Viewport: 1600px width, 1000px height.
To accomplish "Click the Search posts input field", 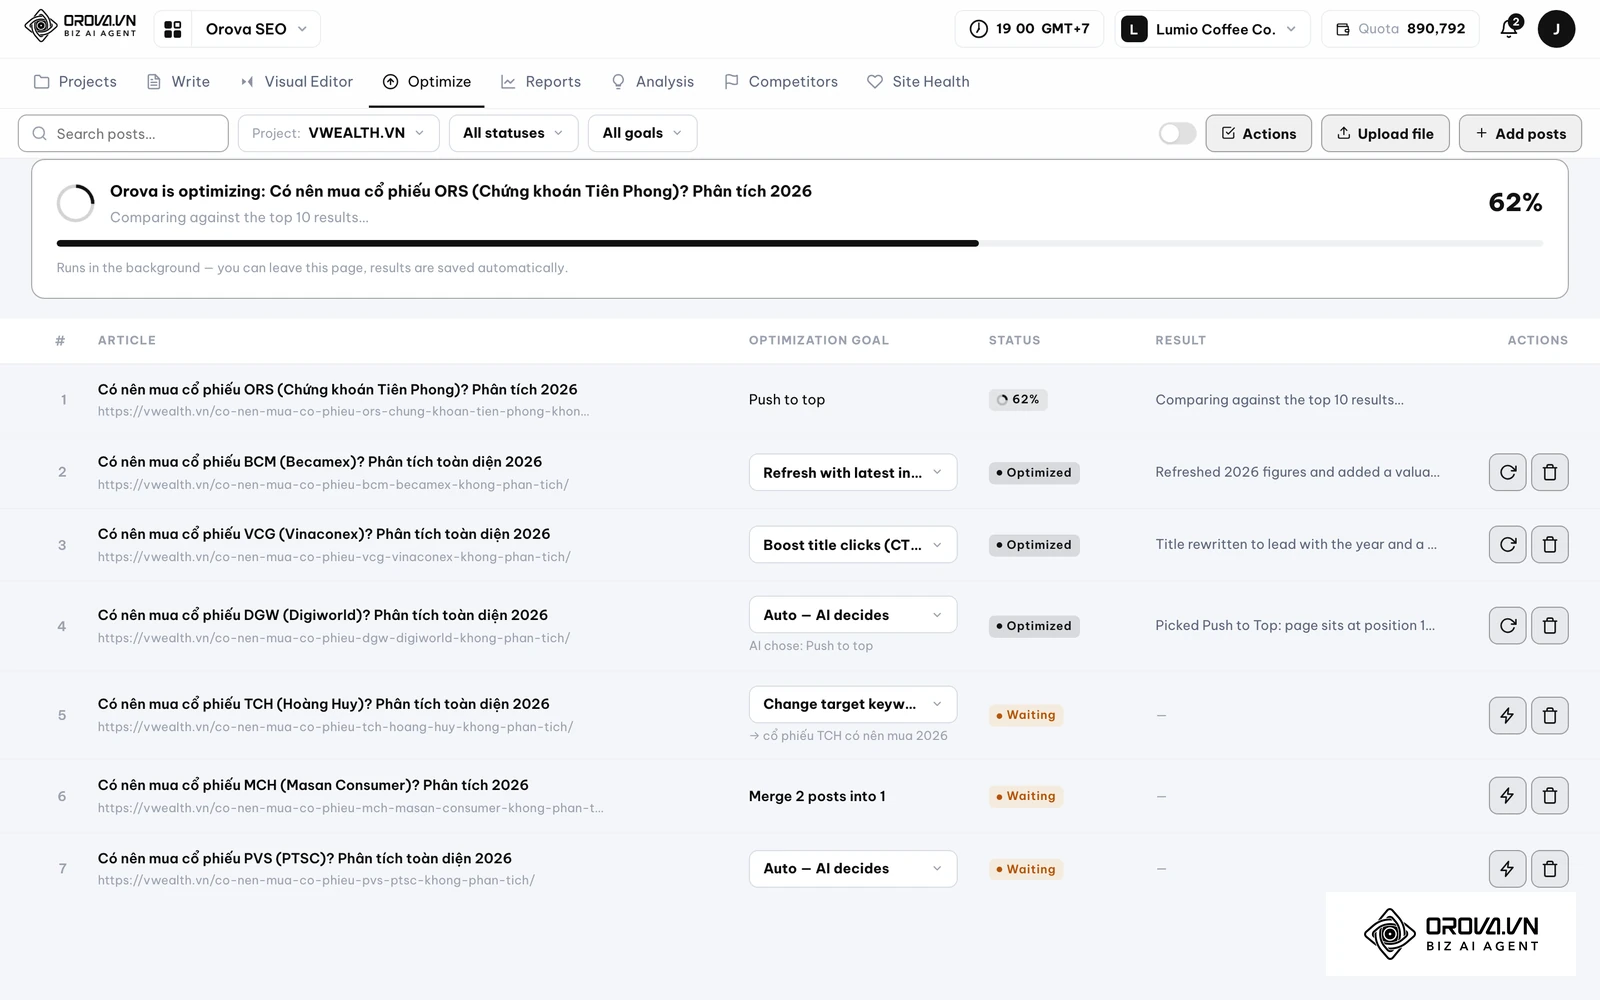I will pos(123,133).
